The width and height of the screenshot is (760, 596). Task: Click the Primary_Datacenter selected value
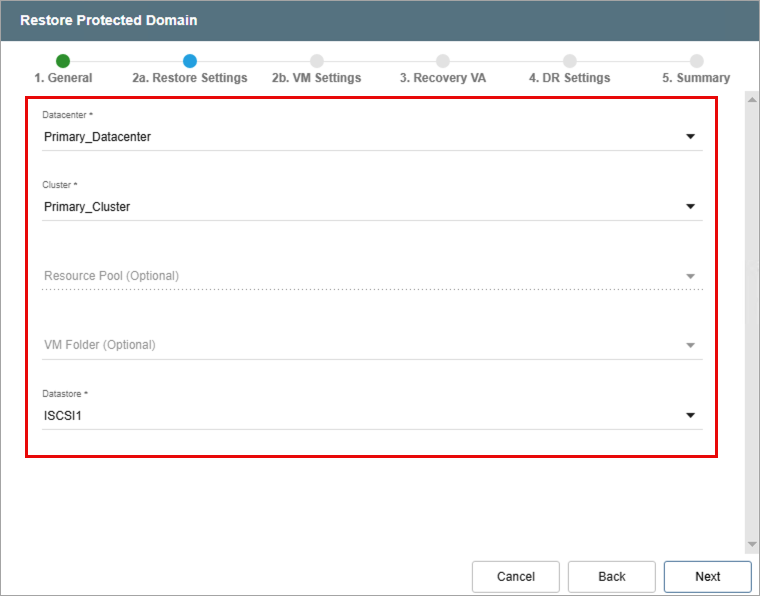click(x=98, y=137)
